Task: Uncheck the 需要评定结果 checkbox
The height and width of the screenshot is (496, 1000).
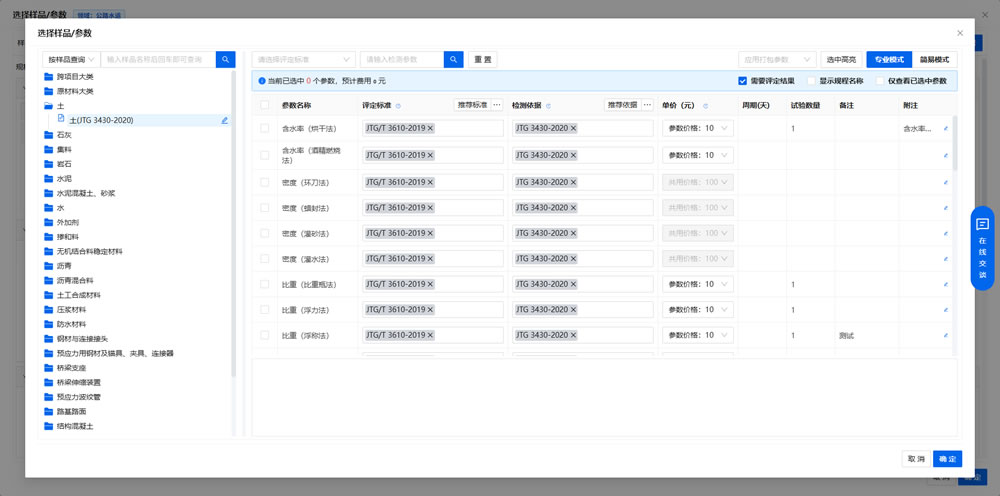Action: click(x=743, y=81)
